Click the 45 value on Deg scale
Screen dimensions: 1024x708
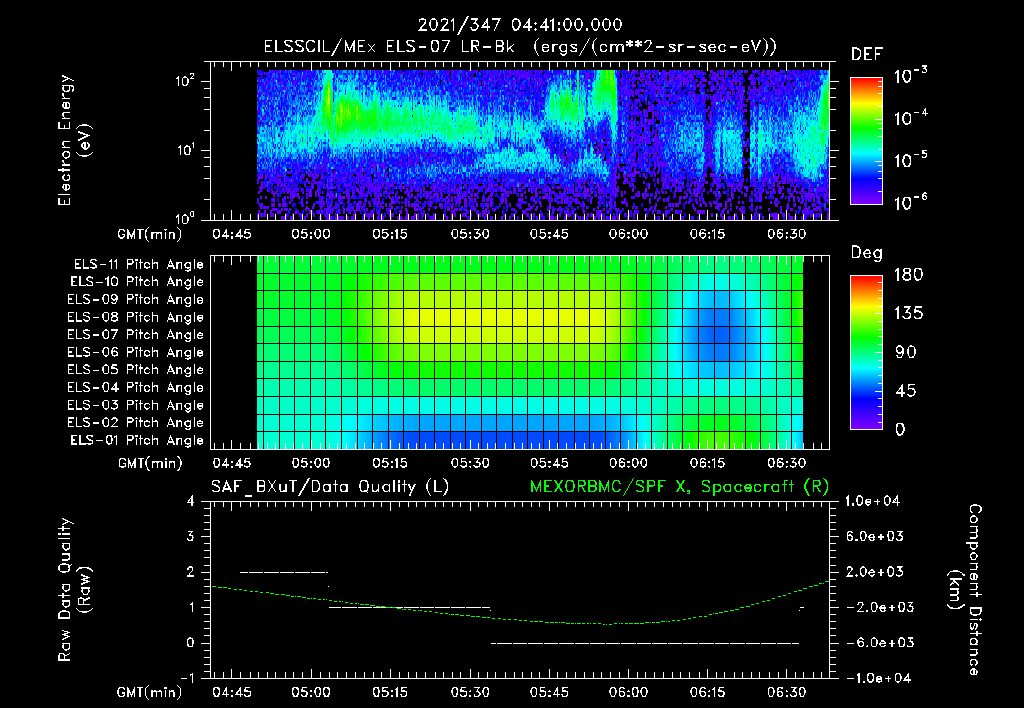pyautogui.click(x=905, y=391)
